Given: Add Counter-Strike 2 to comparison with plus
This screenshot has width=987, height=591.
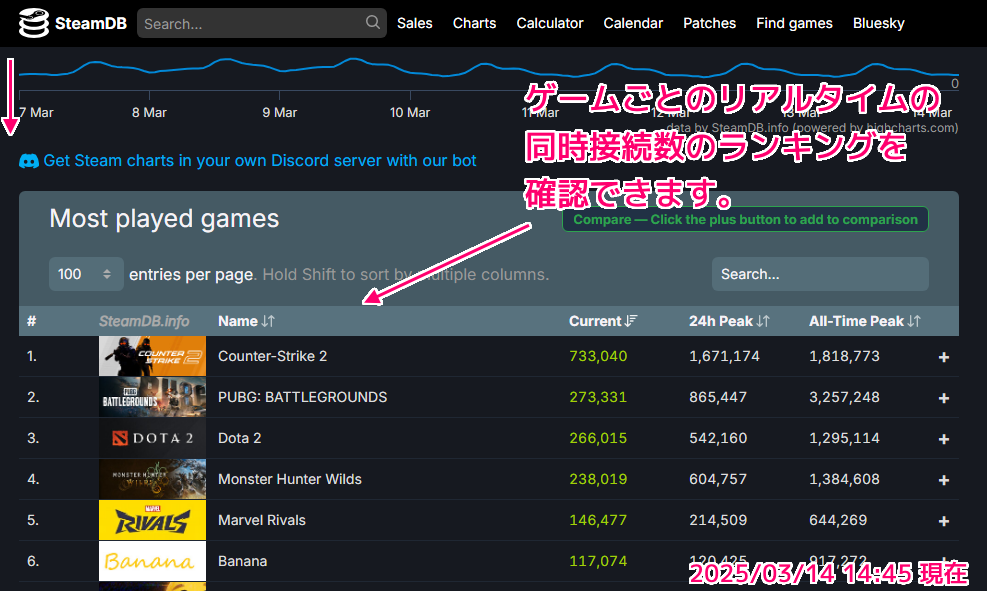Looking at the screenshot, I should 944,357.
